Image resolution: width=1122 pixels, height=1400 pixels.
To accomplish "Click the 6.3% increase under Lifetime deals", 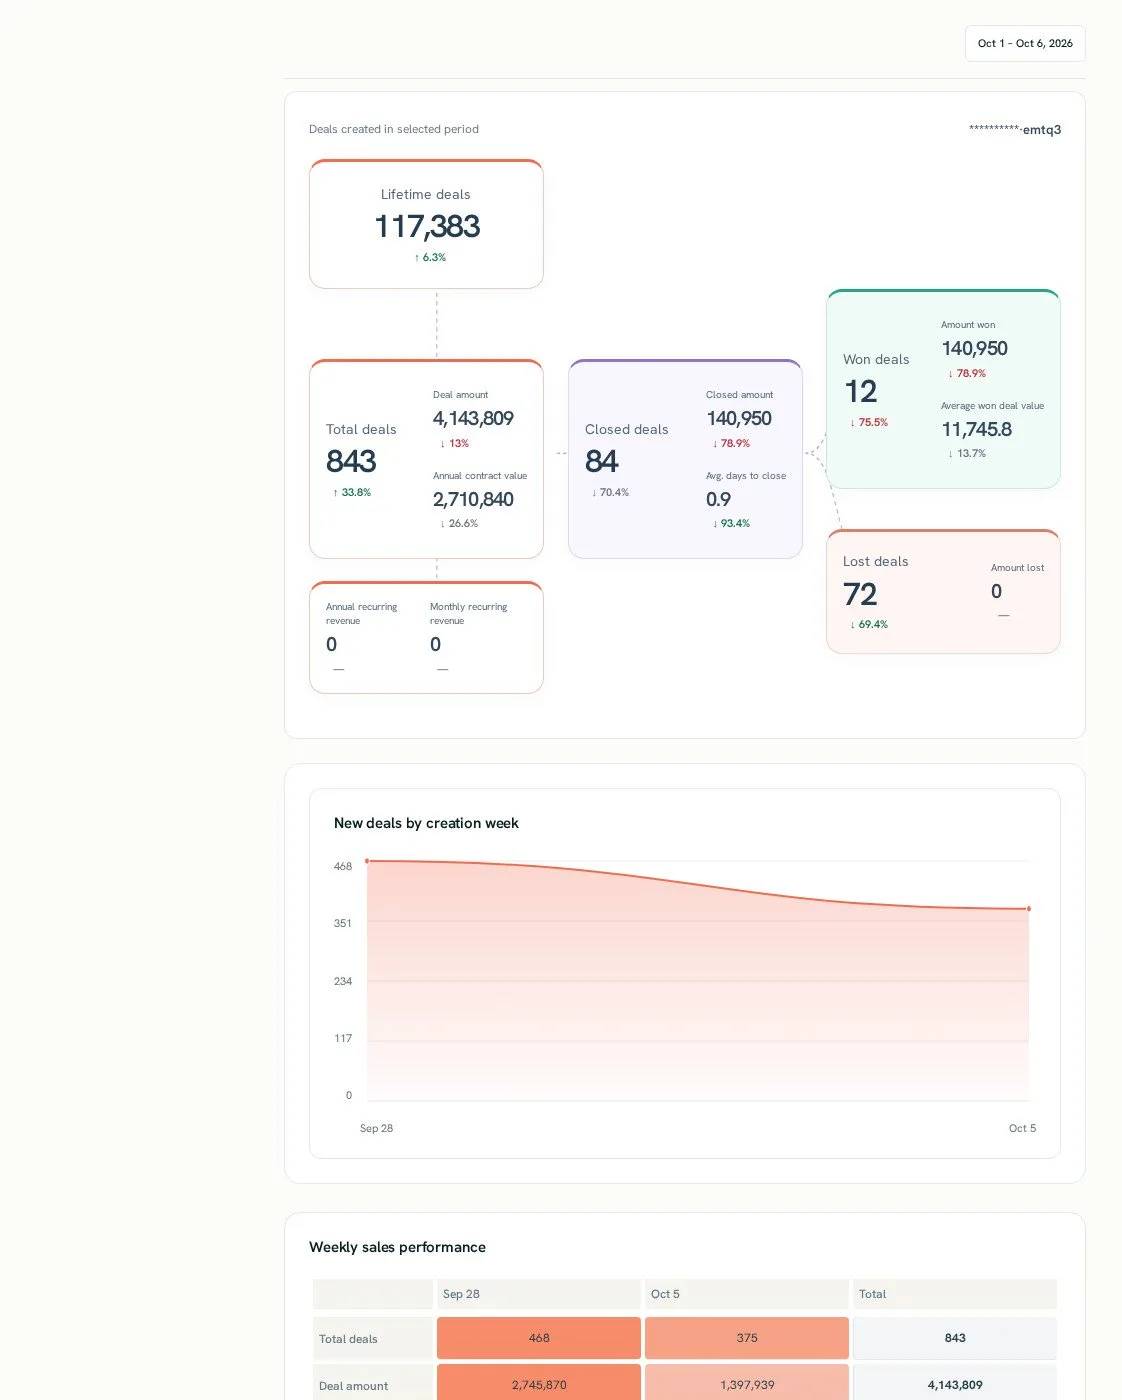I will tap(430, 257).
